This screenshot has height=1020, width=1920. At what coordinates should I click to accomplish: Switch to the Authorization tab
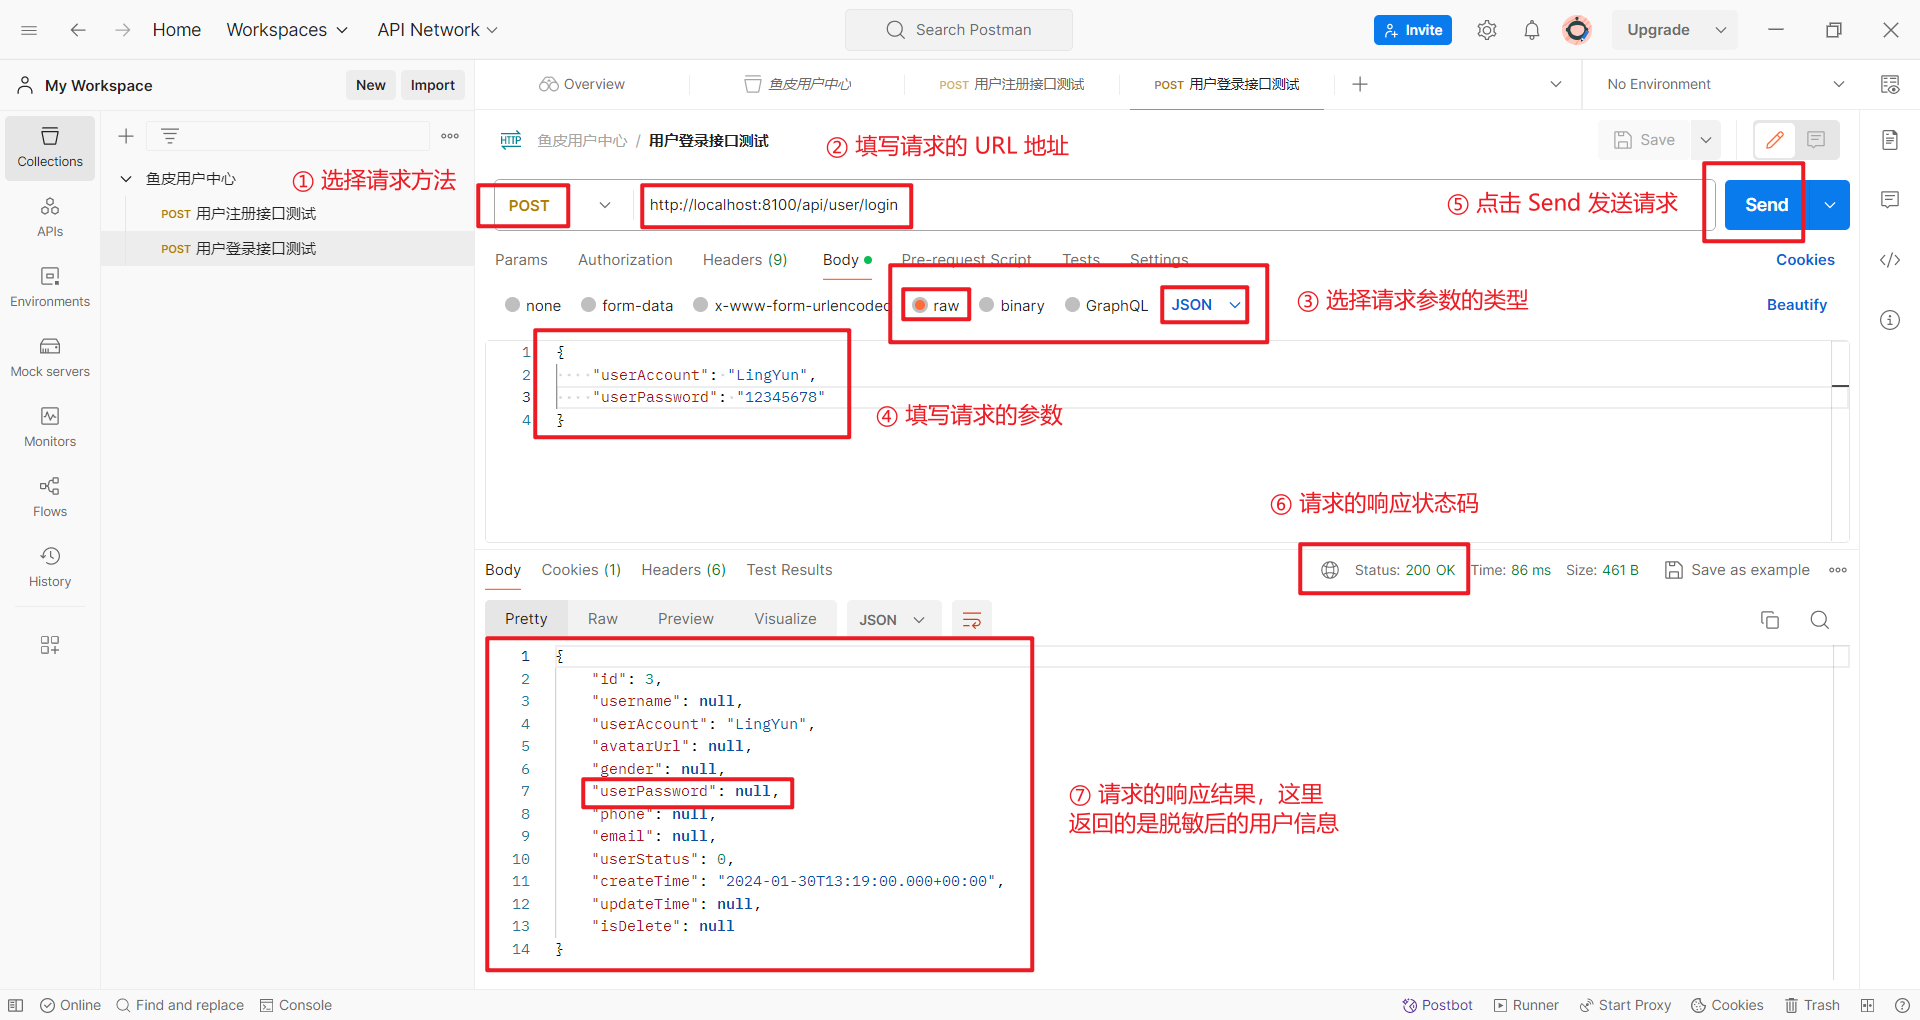[x=625, y=260]
